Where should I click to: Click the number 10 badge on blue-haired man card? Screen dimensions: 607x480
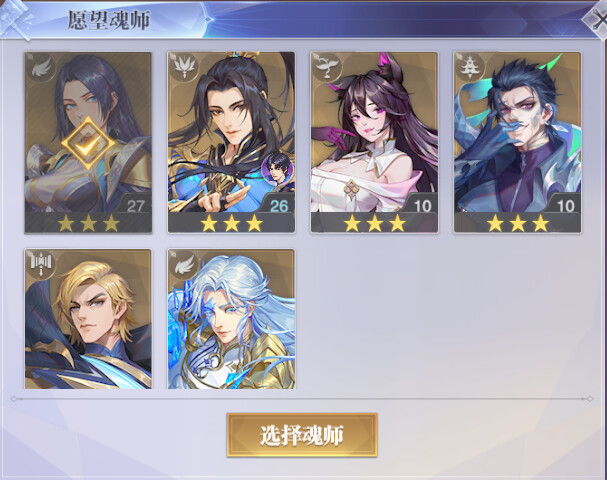tap(566, 206)
